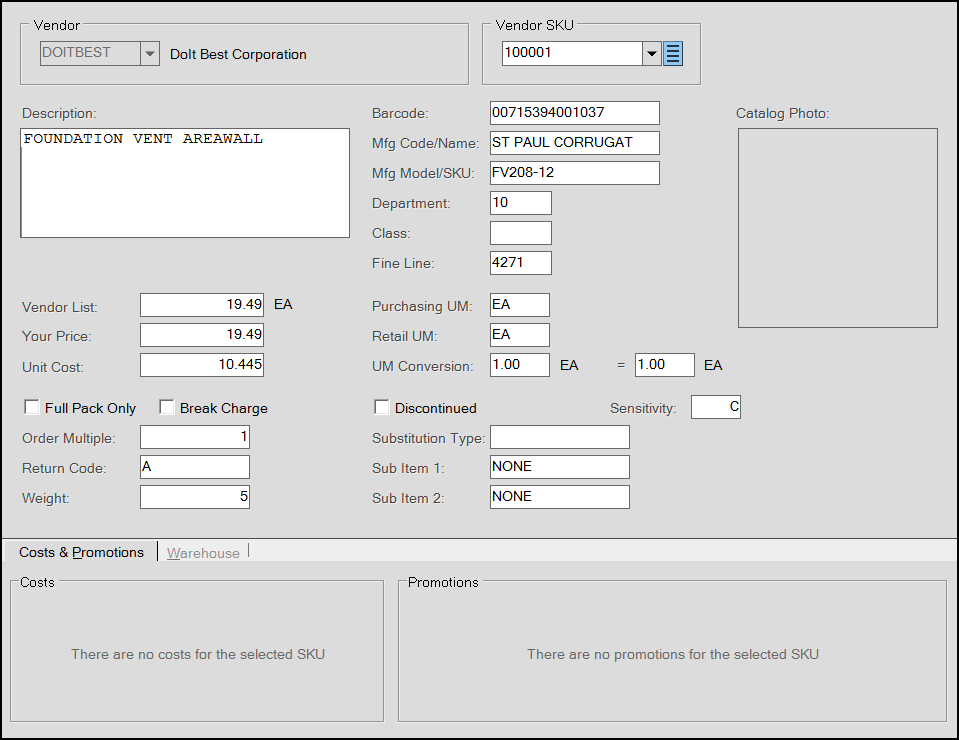Click the Sub Item 1 field
The width and height of the screenshot is (959, 740).
560,467
